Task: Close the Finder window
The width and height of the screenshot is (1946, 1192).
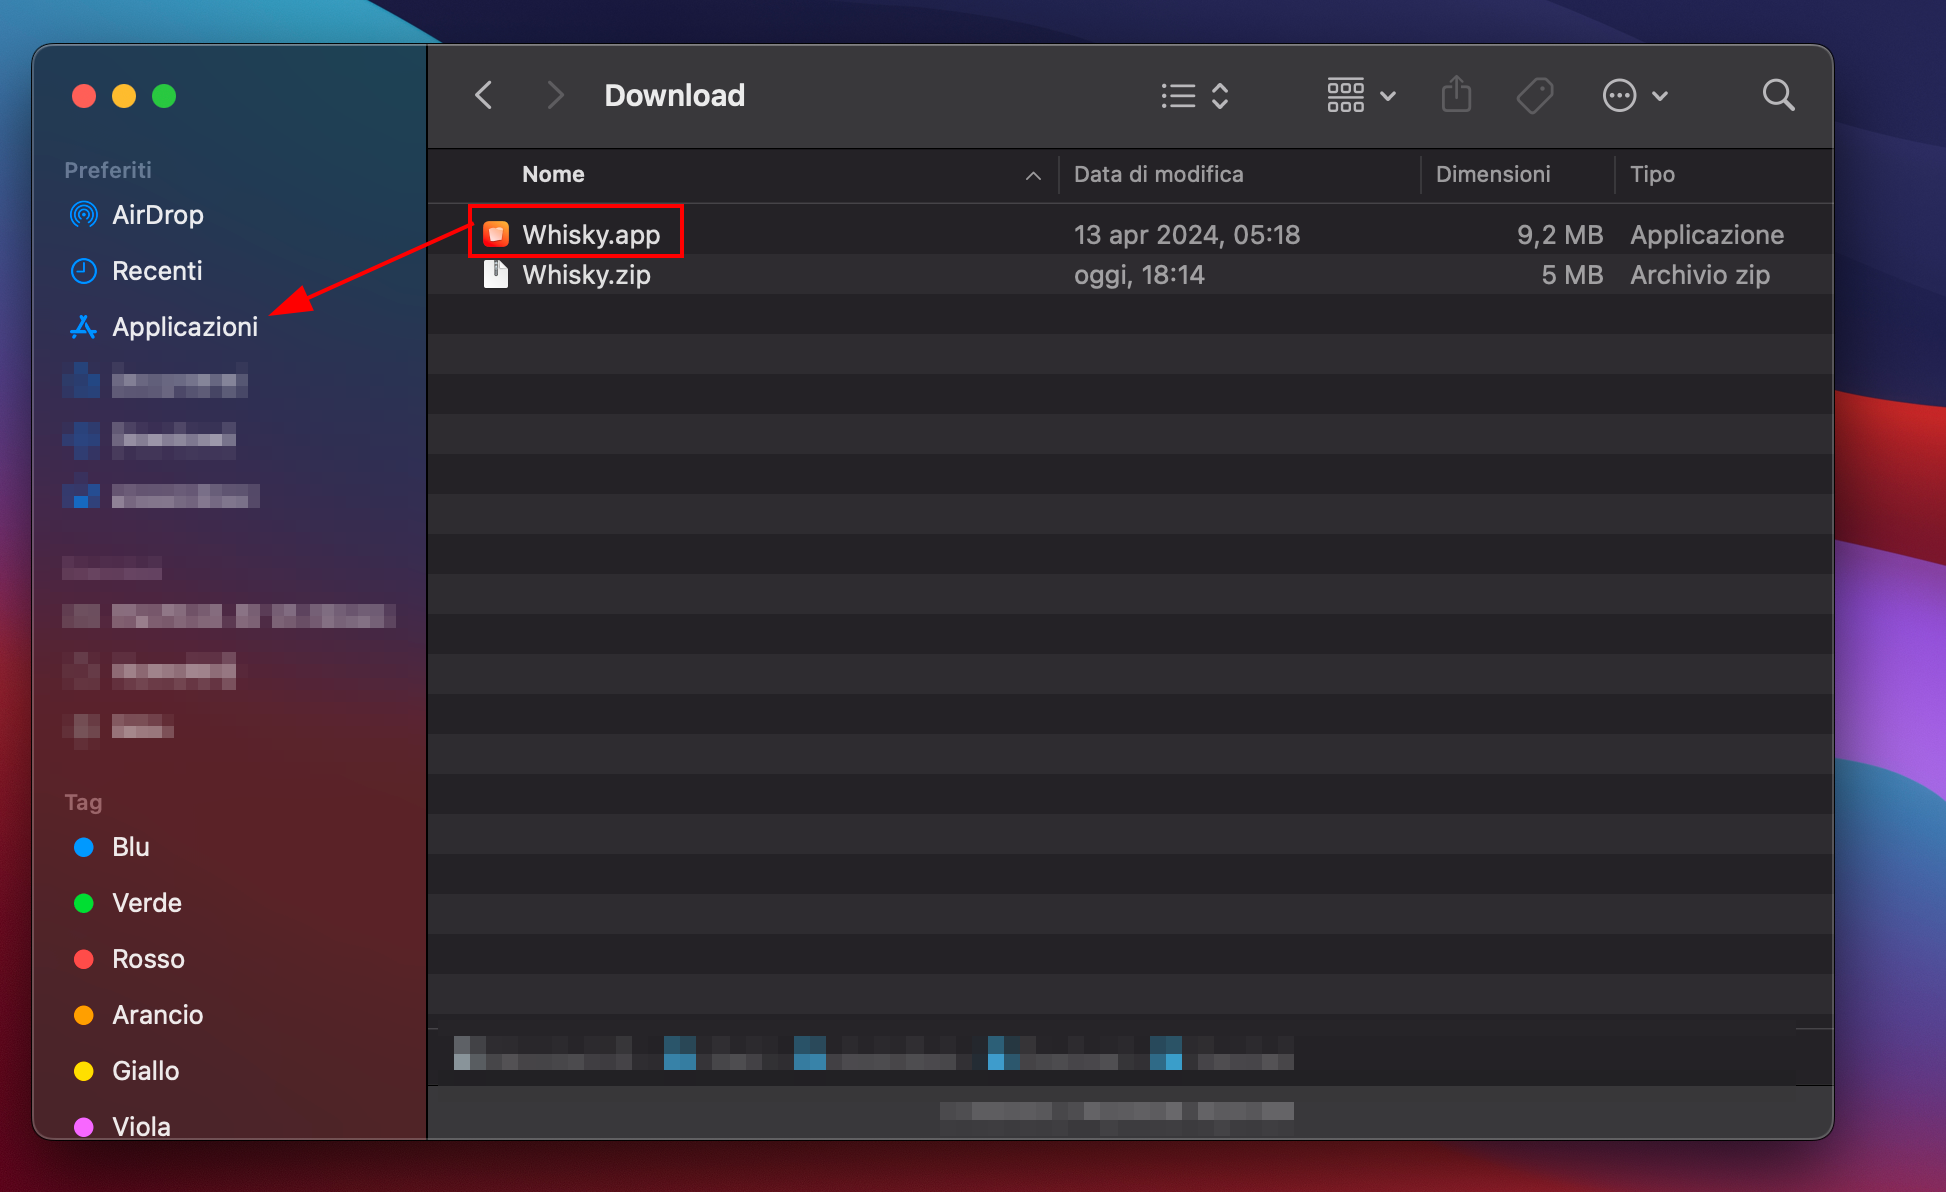Action: tap(84, 96)
